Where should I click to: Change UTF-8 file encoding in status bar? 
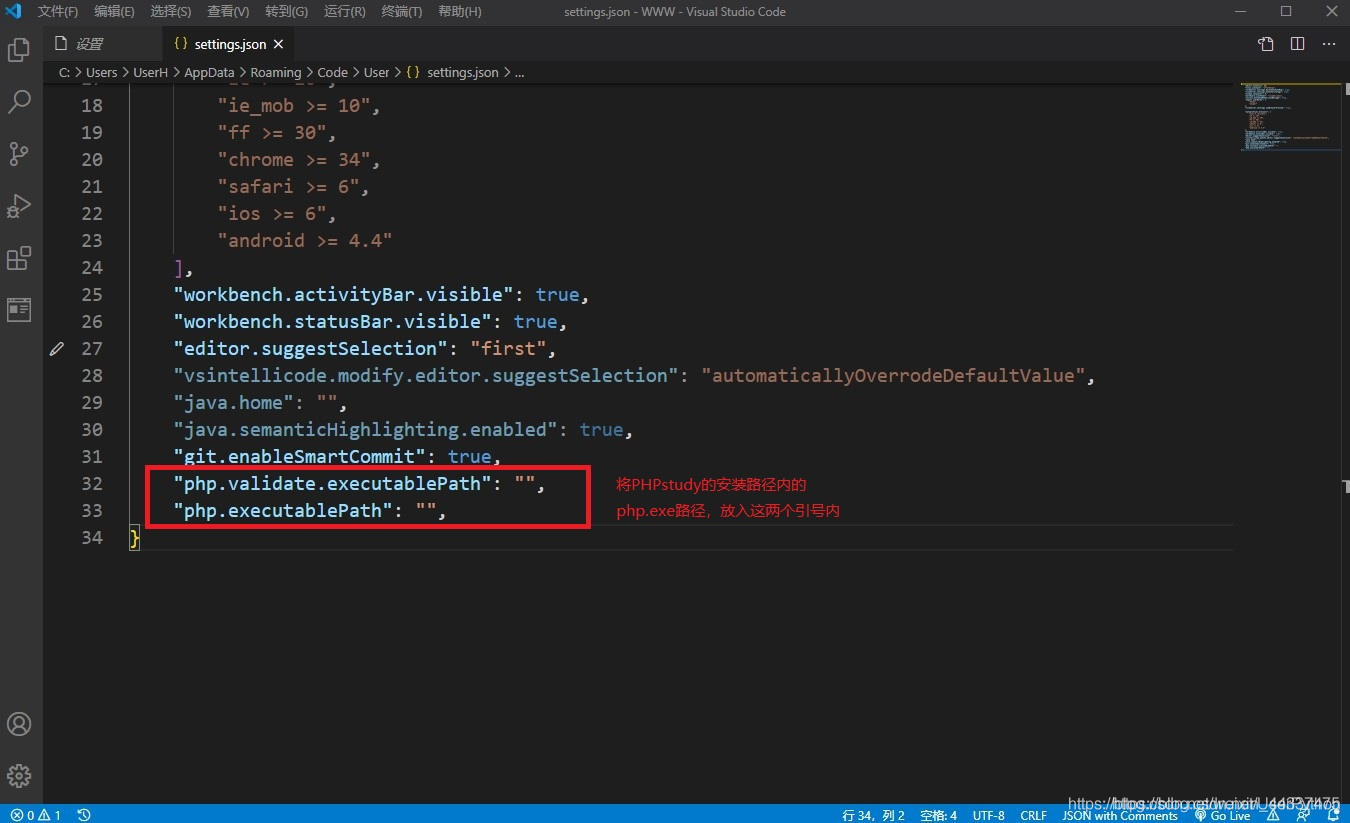click(x=988, y=815)
